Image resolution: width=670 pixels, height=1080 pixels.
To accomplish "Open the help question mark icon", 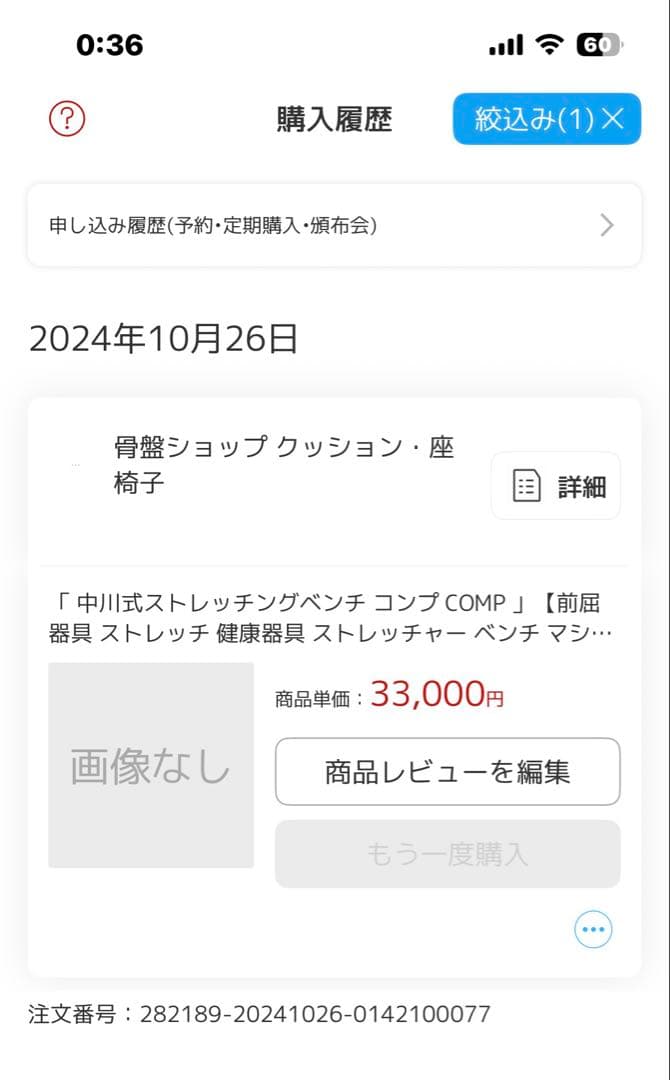I will (65, 118).
